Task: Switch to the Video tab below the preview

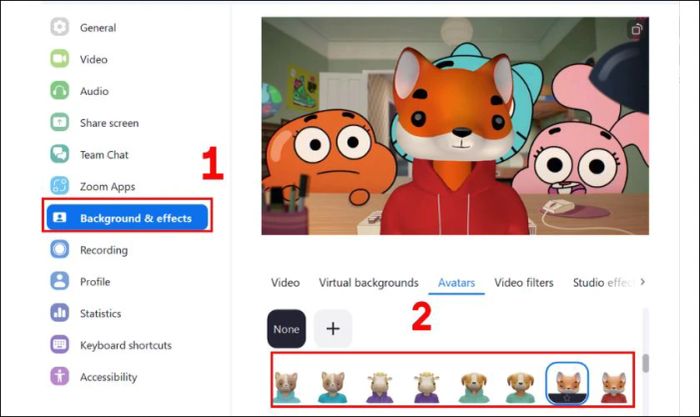Action: (285, 283)
